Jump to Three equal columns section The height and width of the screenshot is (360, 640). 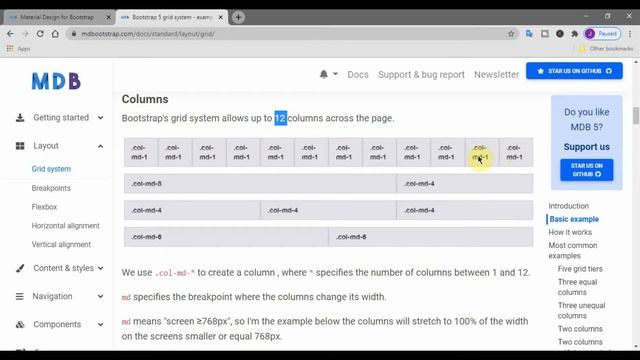tap(578, 287)
